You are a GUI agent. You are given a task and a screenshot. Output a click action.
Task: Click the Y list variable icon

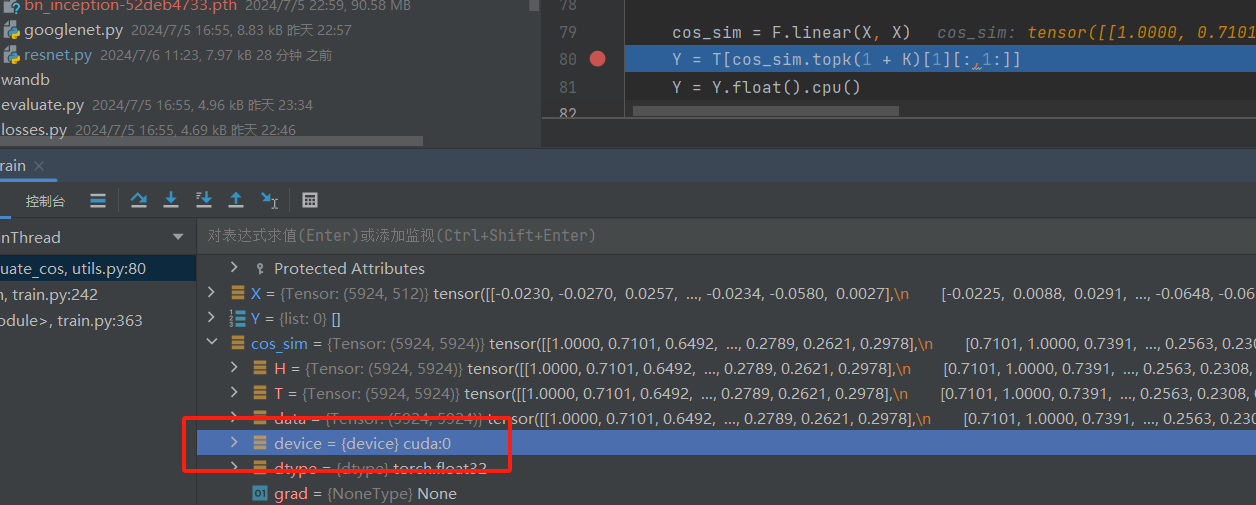click(x=238, y=318)
